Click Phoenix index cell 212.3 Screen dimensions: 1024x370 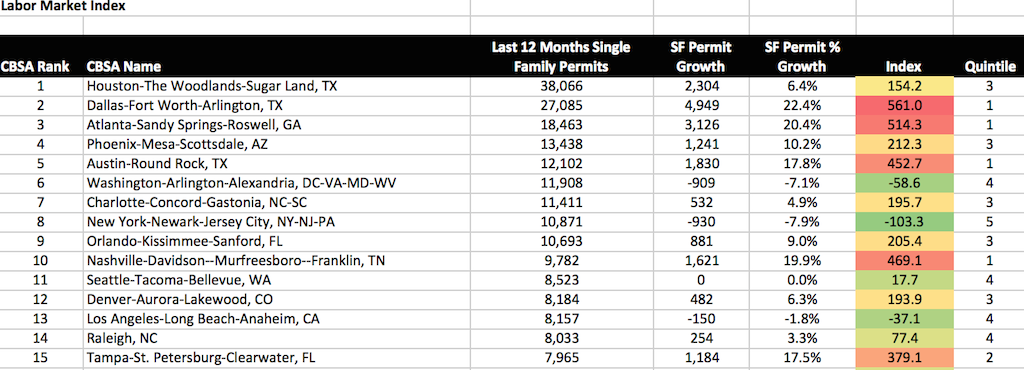click(x=904, y=144)
